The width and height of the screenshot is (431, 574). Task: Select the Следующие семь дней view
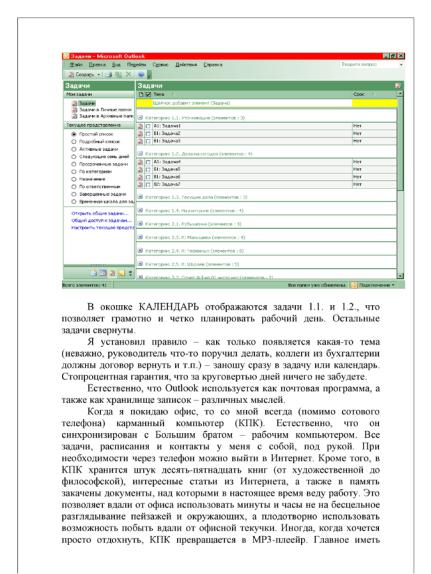[100, 157]
